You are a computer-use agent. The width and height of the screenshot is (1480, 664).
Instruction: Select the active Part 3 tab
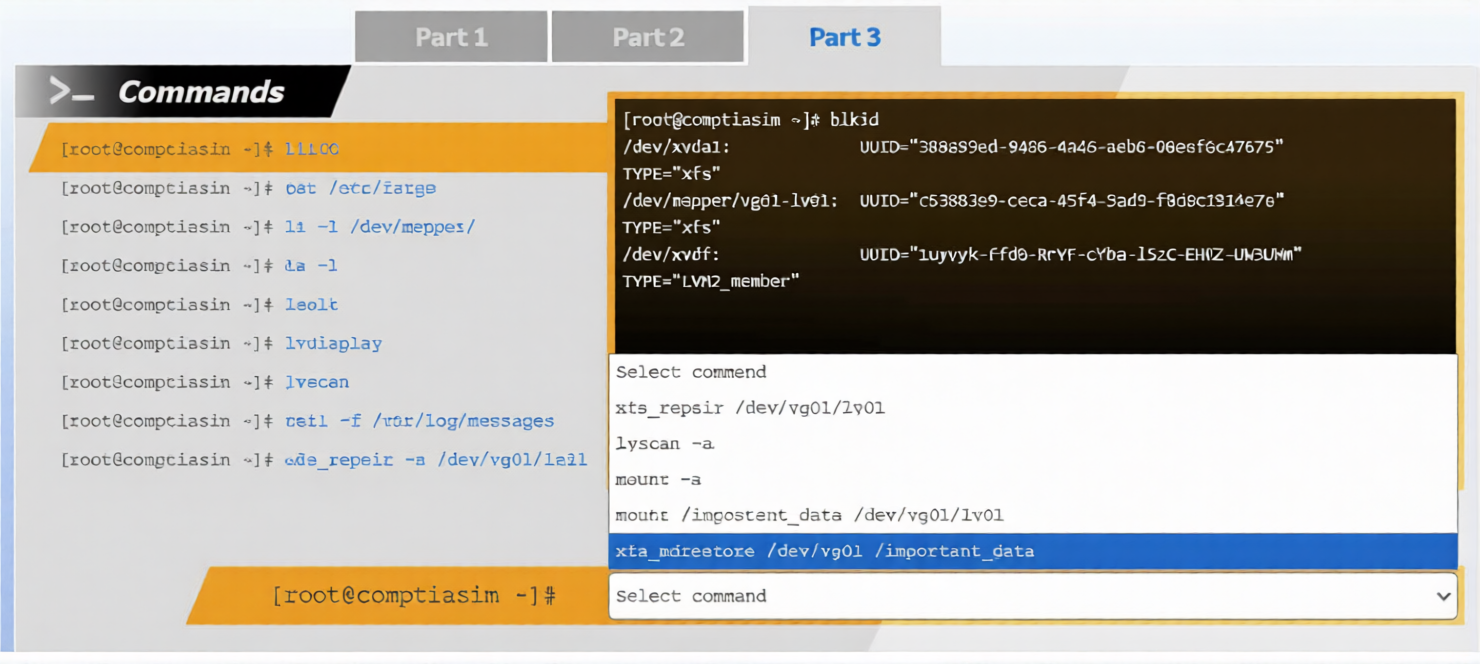844,38
